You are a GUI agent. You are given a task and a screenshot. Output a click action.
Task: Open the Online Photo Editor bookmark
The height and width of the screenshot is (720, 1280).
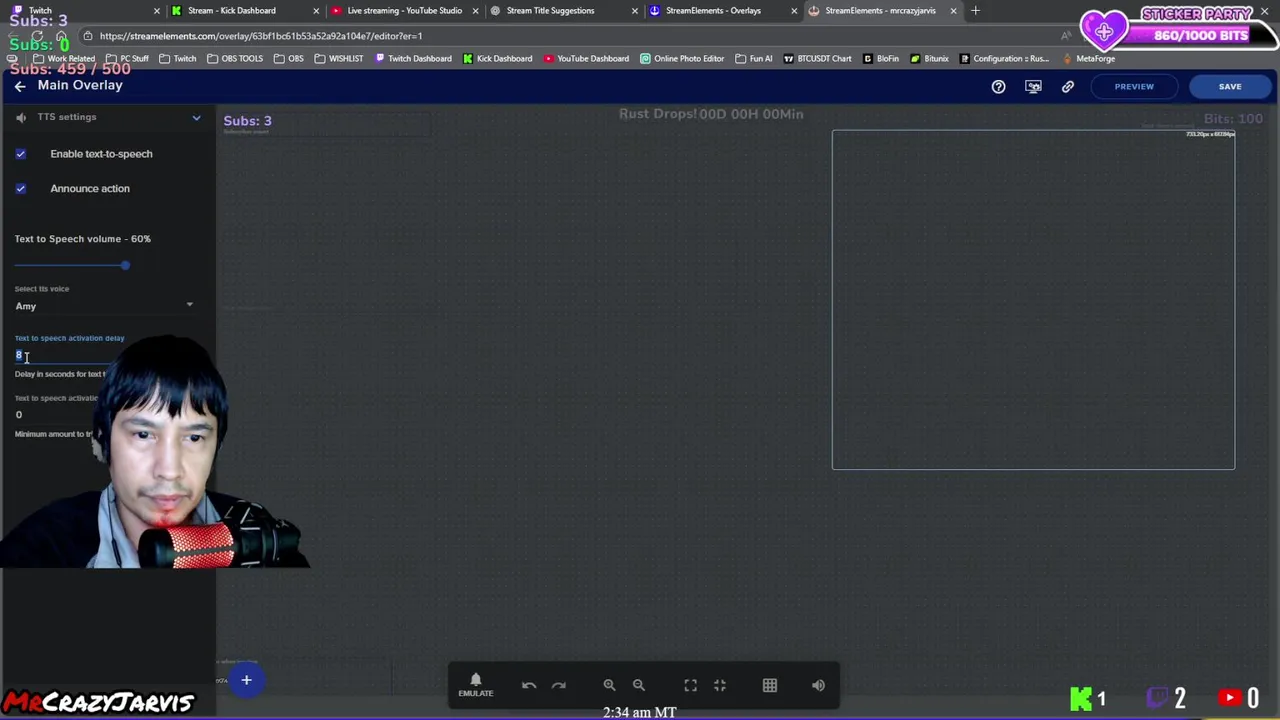click(682, 59)
